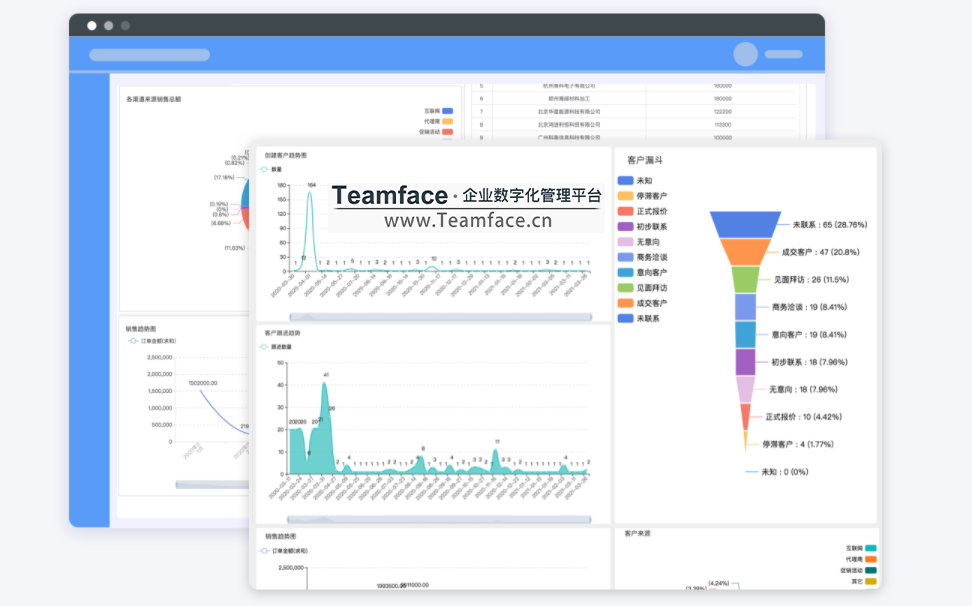
Task: Click the label 意向客户 : 19 (8.41%)
Action: coord(808,335)
